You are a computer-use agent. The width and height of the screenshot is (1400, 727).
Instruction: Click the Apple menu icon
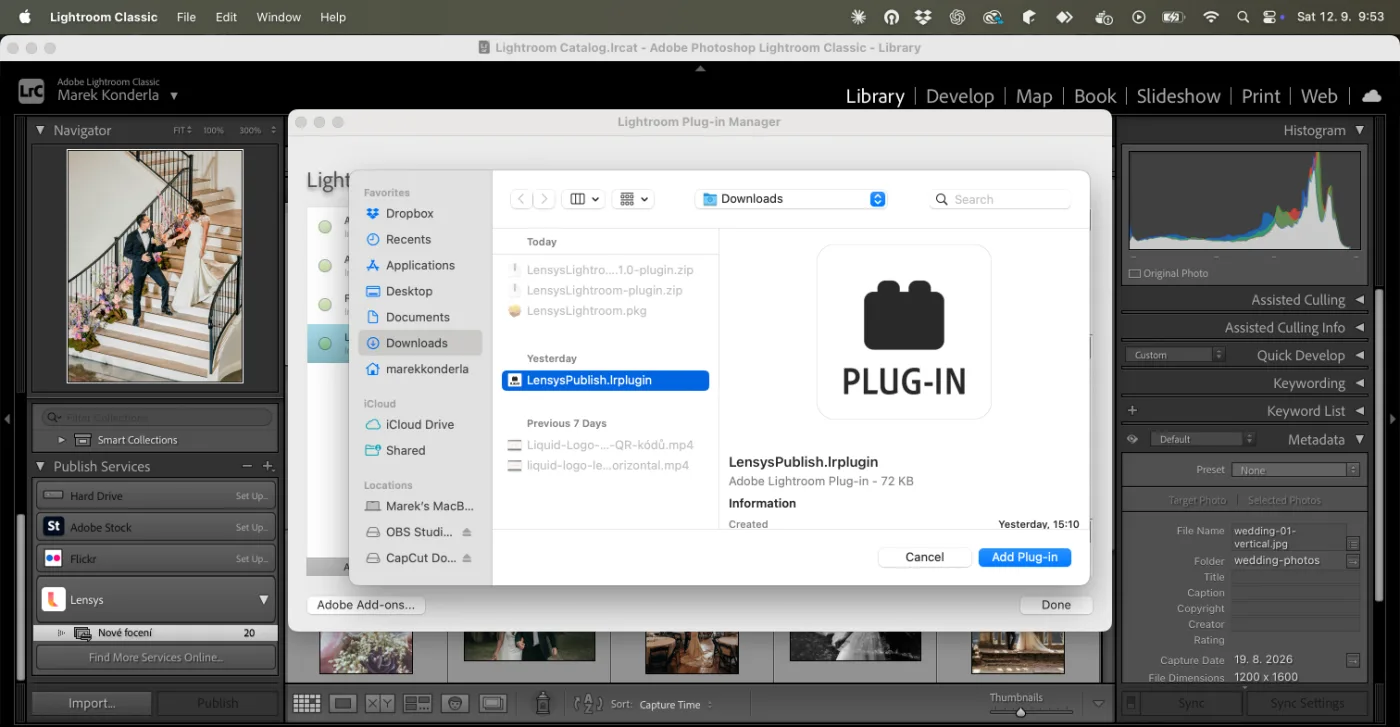25,17
